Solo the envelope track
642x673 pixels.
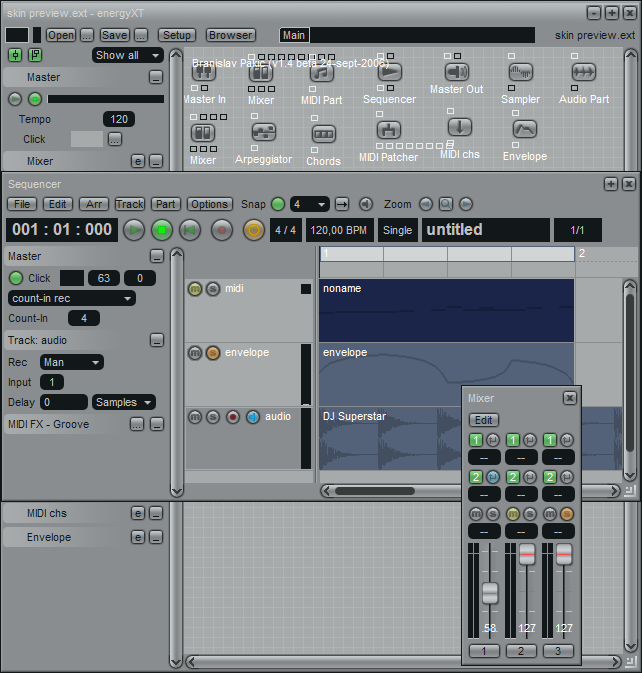tap(213, 353)
